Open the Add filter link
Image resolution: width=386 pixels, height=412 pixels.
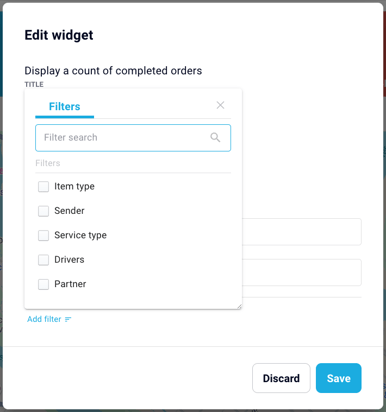coord(44,319)
